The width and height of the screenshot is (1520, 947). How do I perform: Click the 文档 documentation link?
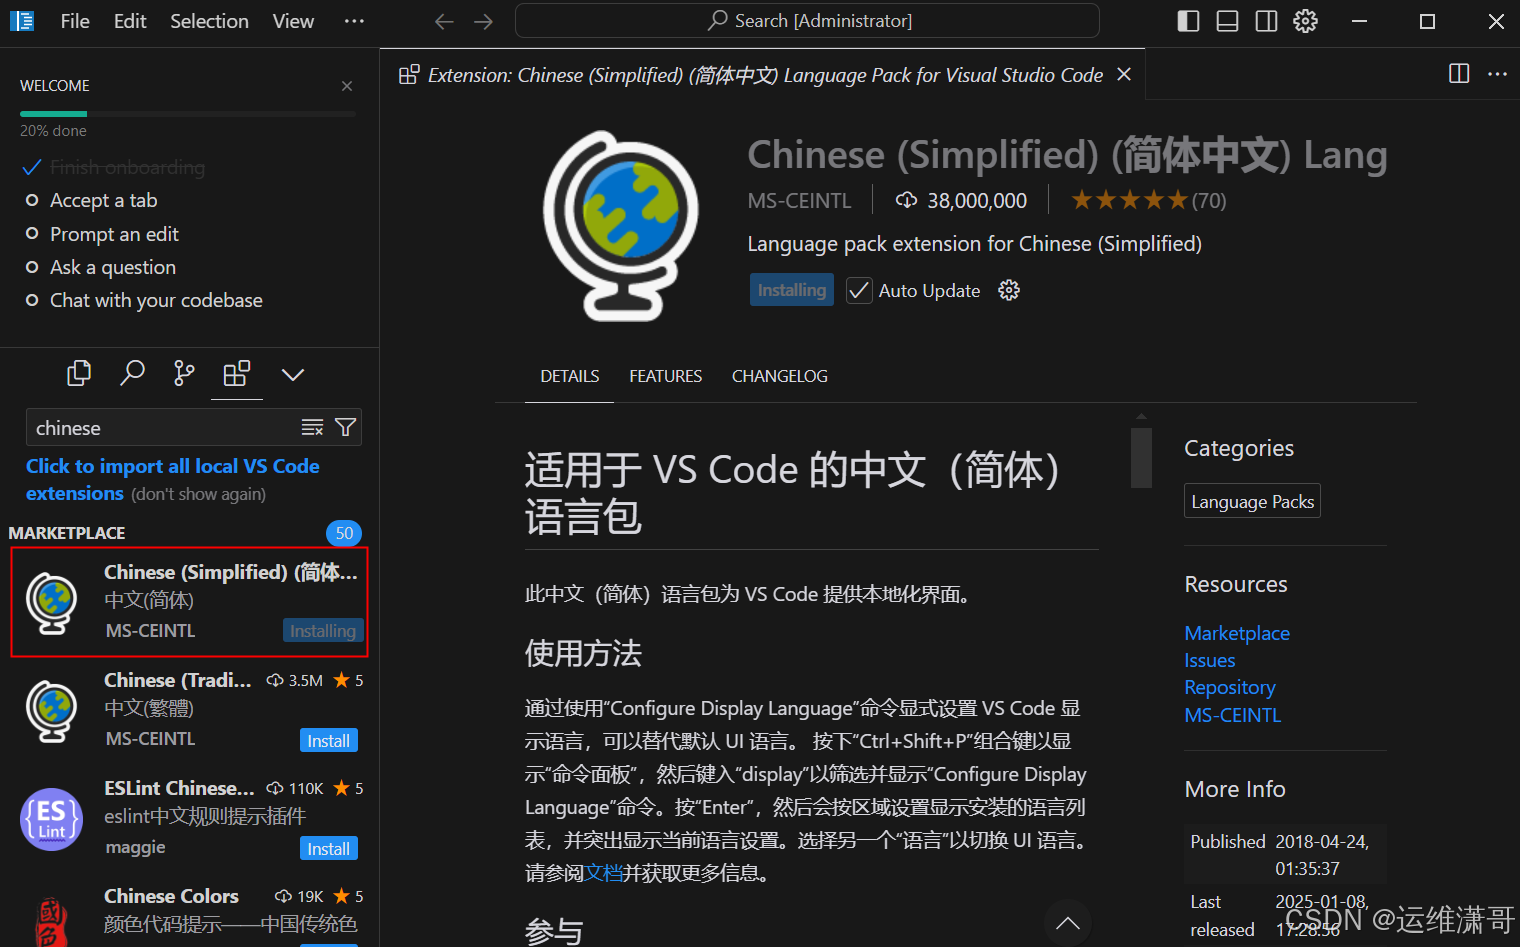pyautogui.click(x=604, y=873)
